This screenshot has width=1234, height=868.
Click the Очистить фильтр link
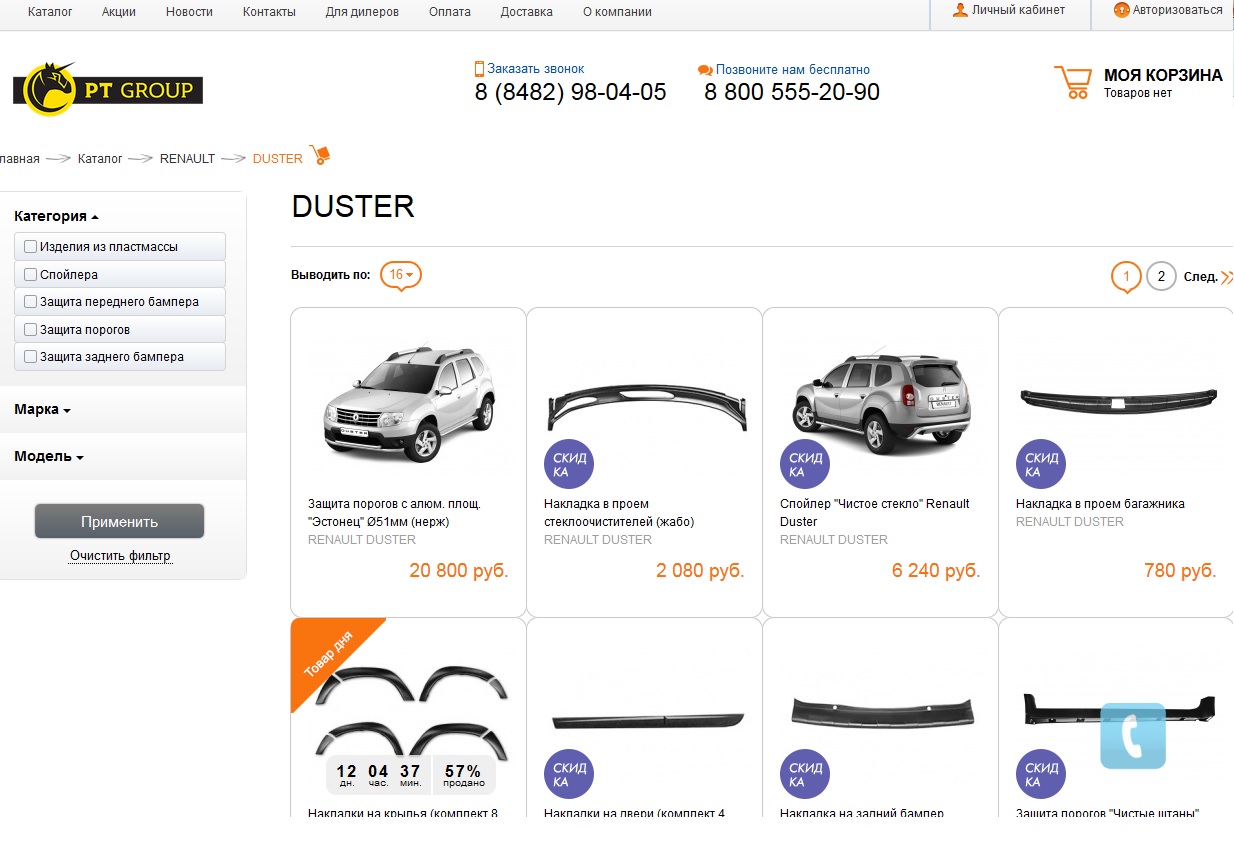[x=120, y=556]
